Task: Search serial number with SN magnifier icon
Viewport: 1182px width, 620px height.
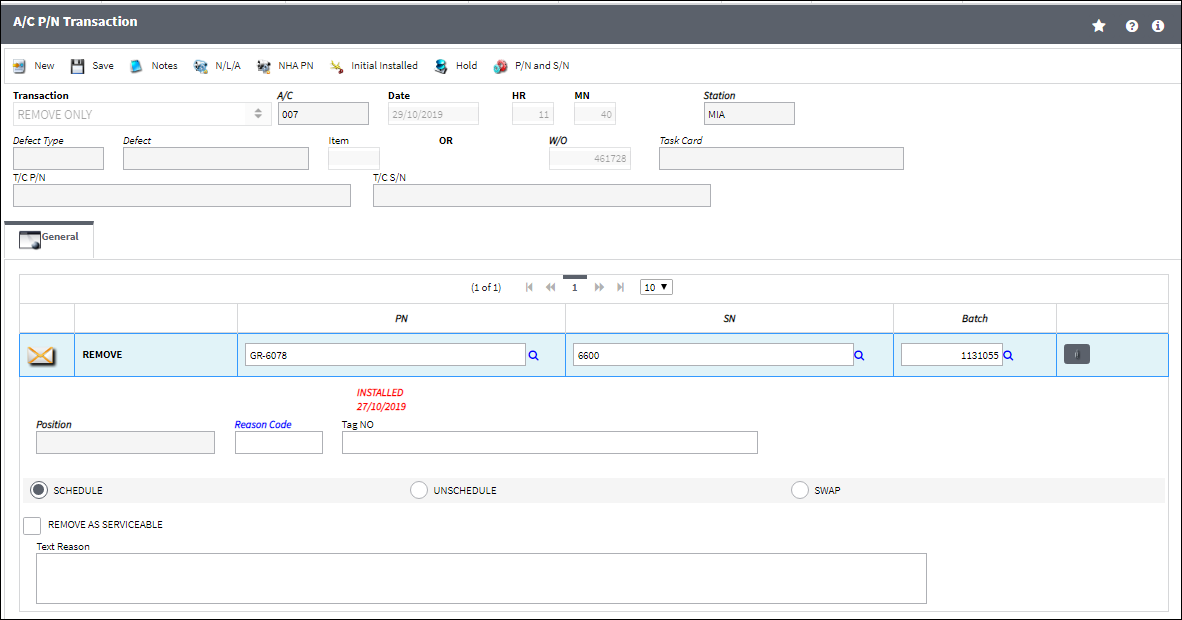Action: [x=859, y=355]
